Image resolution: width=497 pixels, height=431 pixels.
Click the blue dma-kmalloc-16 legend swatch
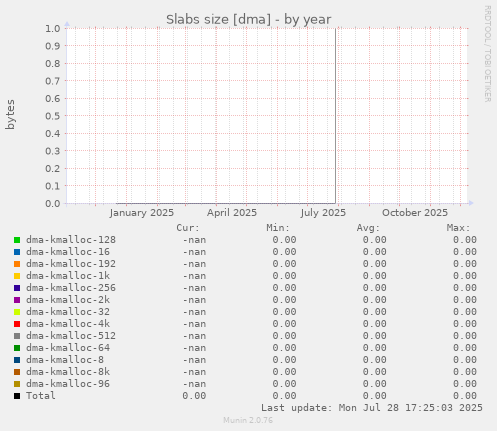17,252
